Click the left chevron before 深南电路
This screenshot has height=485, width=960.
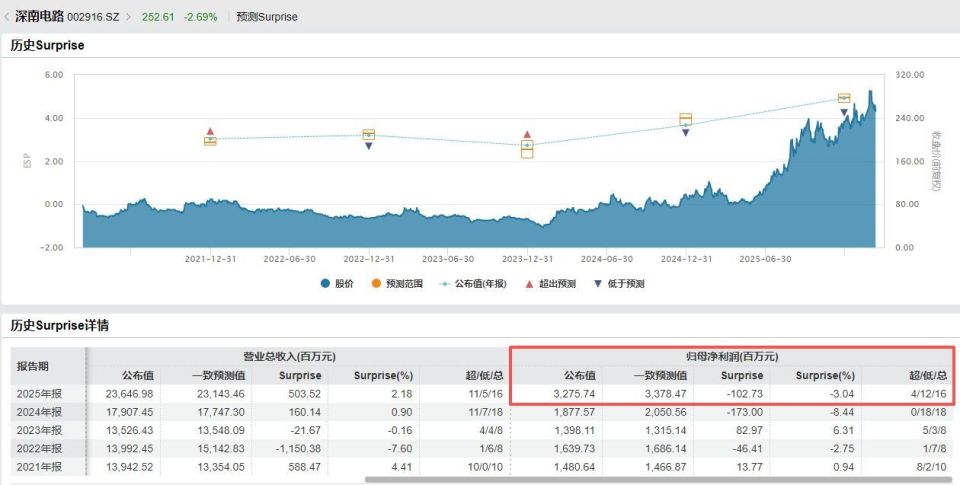click(x=7, y=17)
